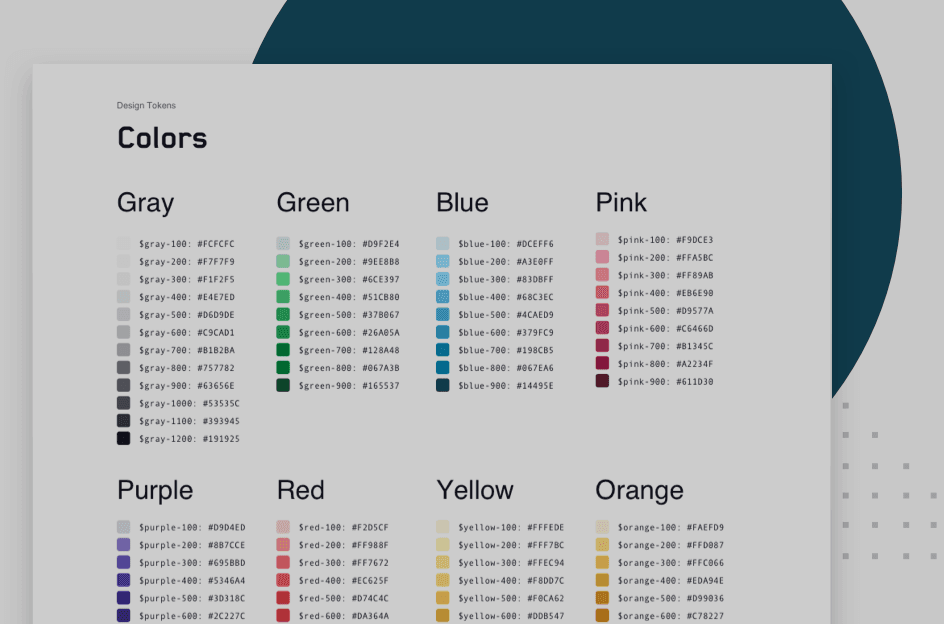Click the Yellow section heading

pos(475,491)
